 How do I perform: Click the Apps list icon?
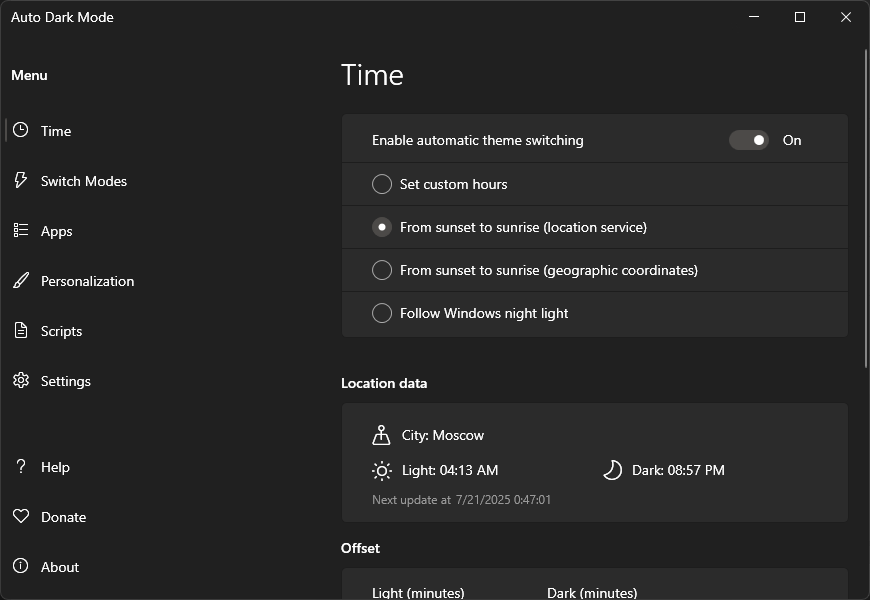[20, 231]
